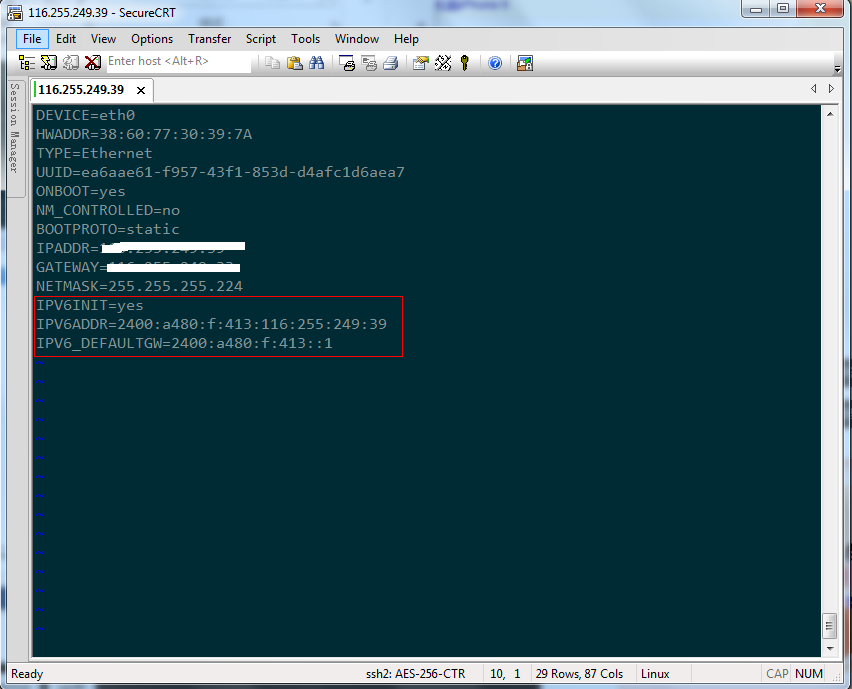Click the terminal scrollbar up arrow

829,113
